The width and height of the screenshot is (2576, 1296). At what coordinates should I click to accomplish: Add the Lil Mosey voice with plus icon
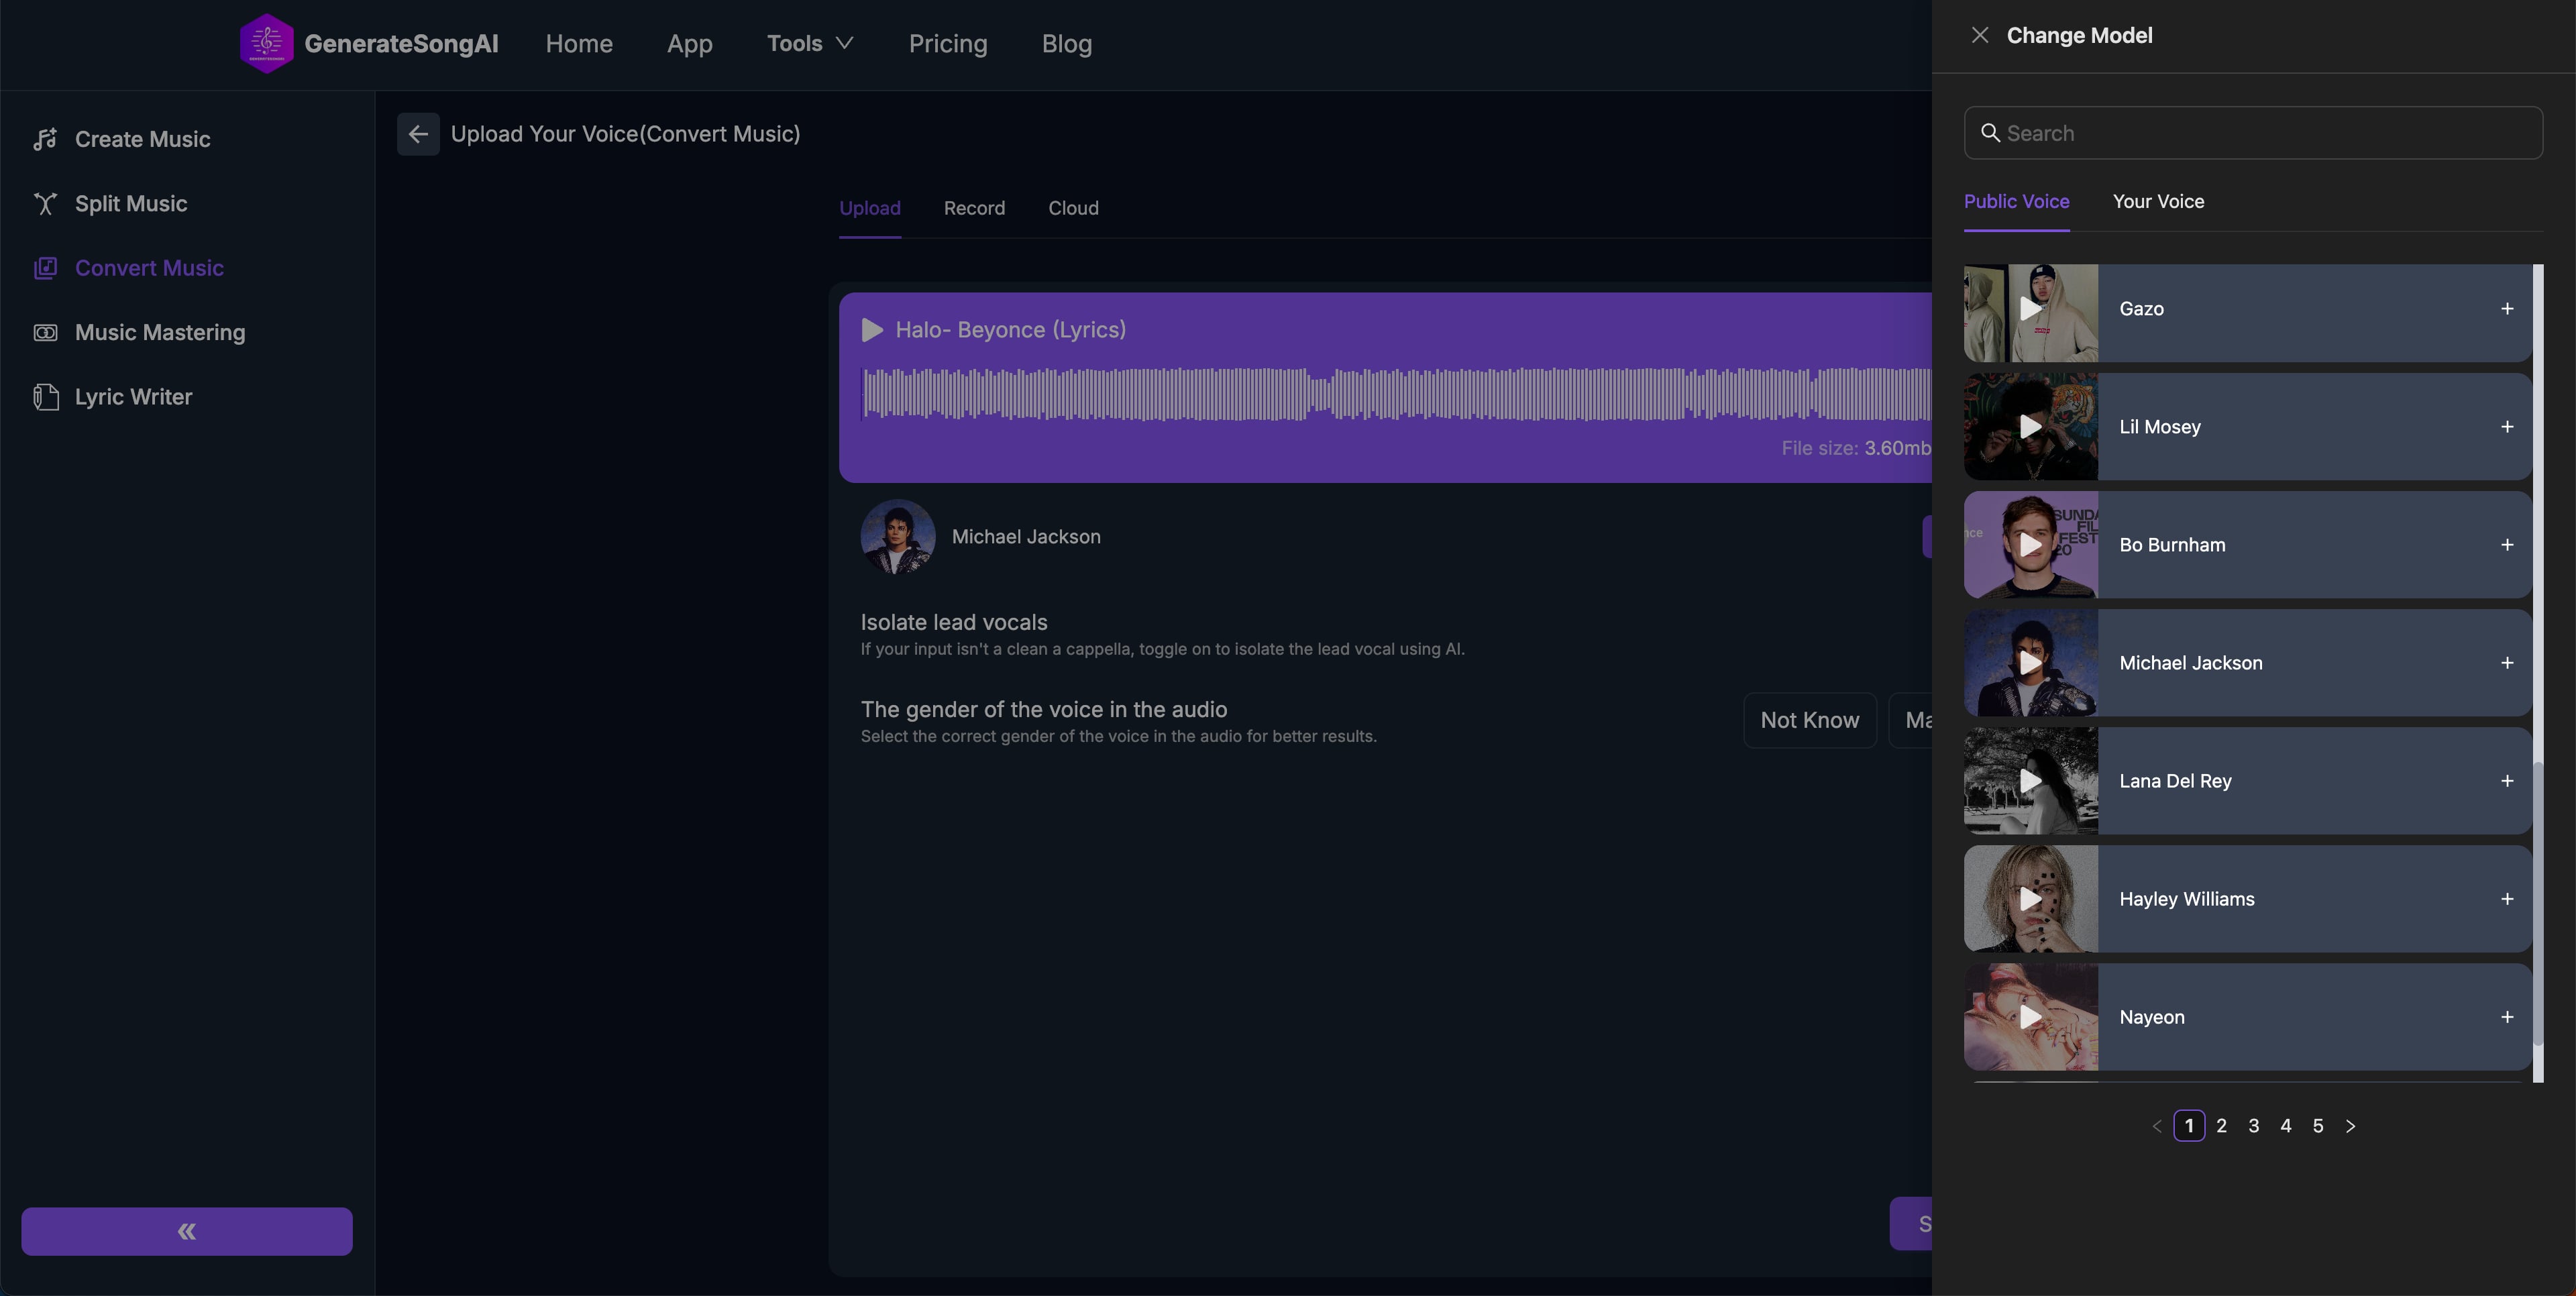(2507, 427)
